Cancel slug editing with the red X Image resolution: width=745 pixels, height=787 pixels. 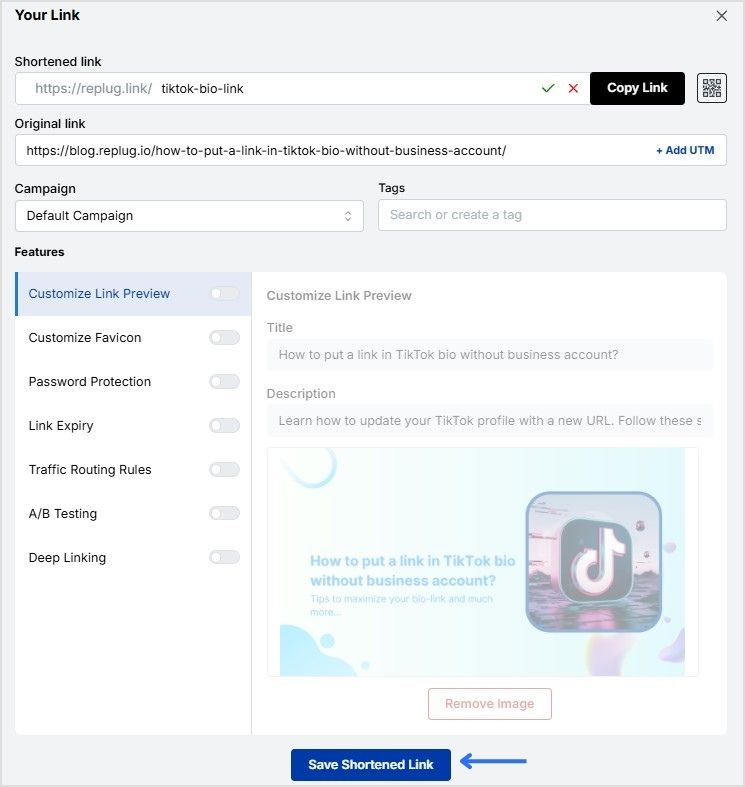click(573, 88)
